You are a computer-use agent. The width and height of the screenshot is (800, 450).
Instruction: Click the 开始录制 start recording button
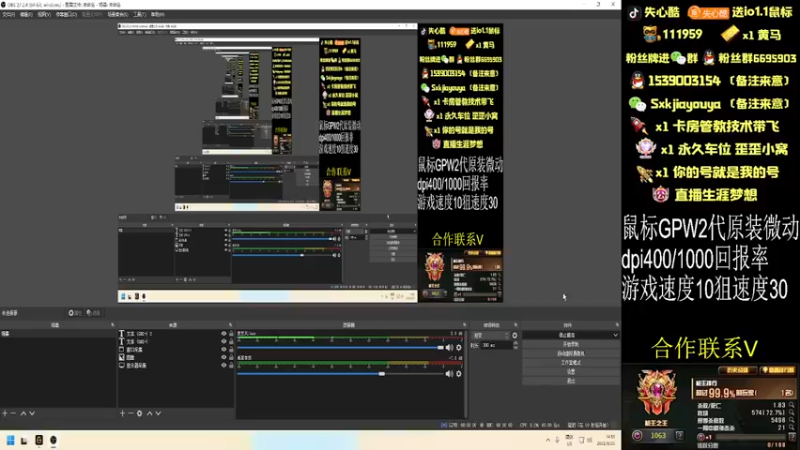pyautogui.click(x=570, y=344)
